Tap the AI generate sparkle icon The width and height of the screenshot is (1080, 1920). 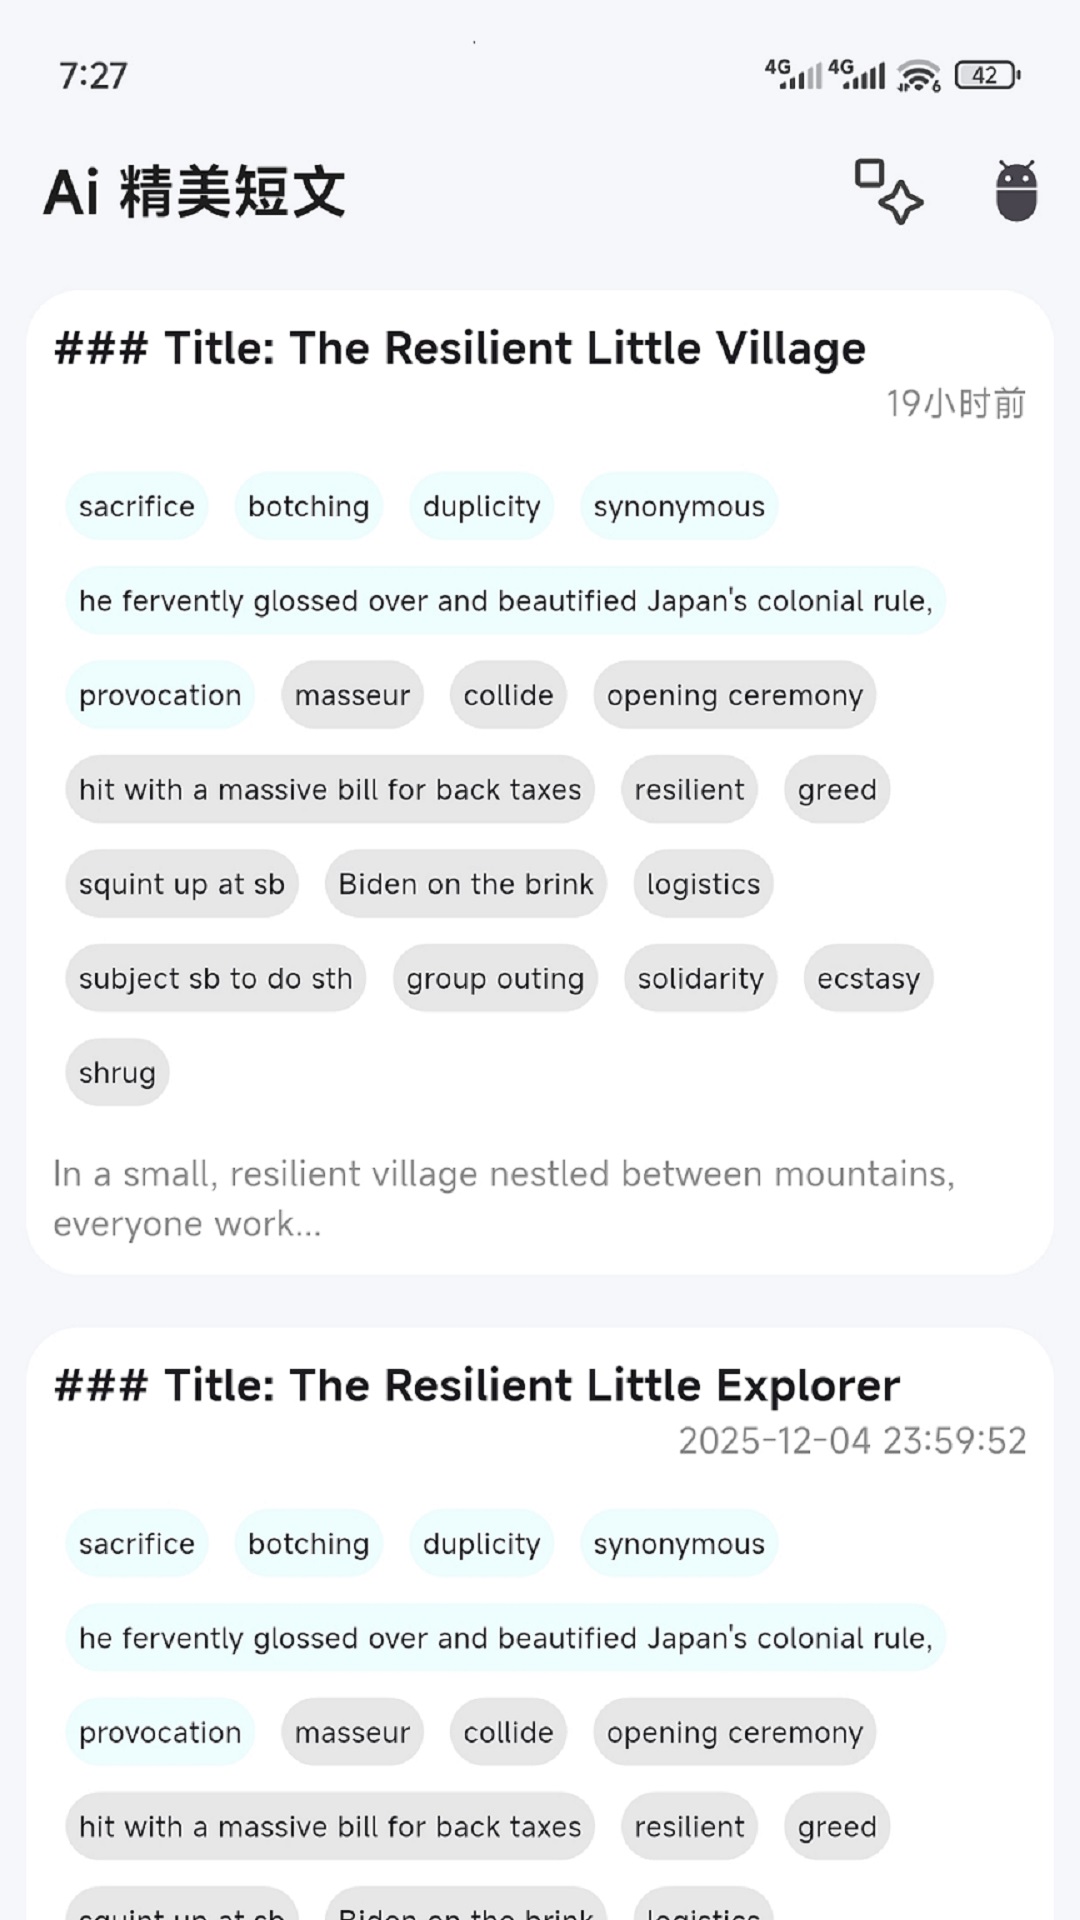point(888,191)
